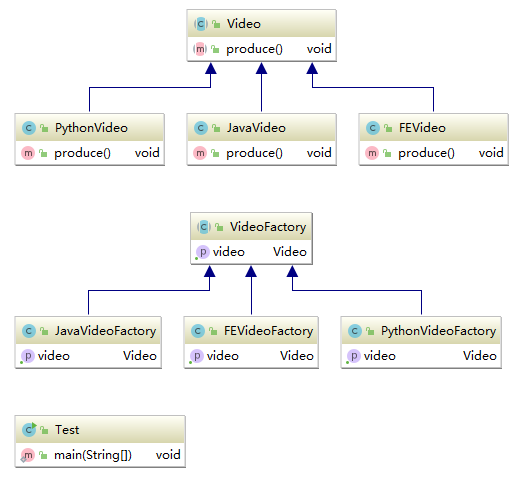Click the PythonVideoFactory class icon
526x480 pixels.
(x=355, y=331)
